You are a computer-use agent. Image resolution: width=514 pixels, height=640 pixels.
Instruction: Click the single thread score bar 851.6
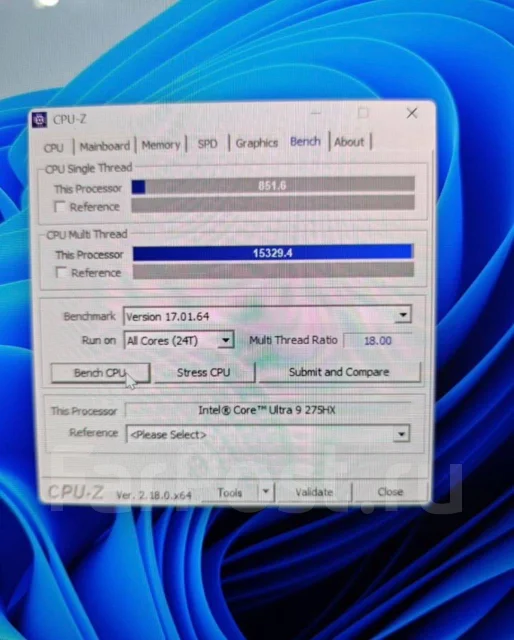273,186
